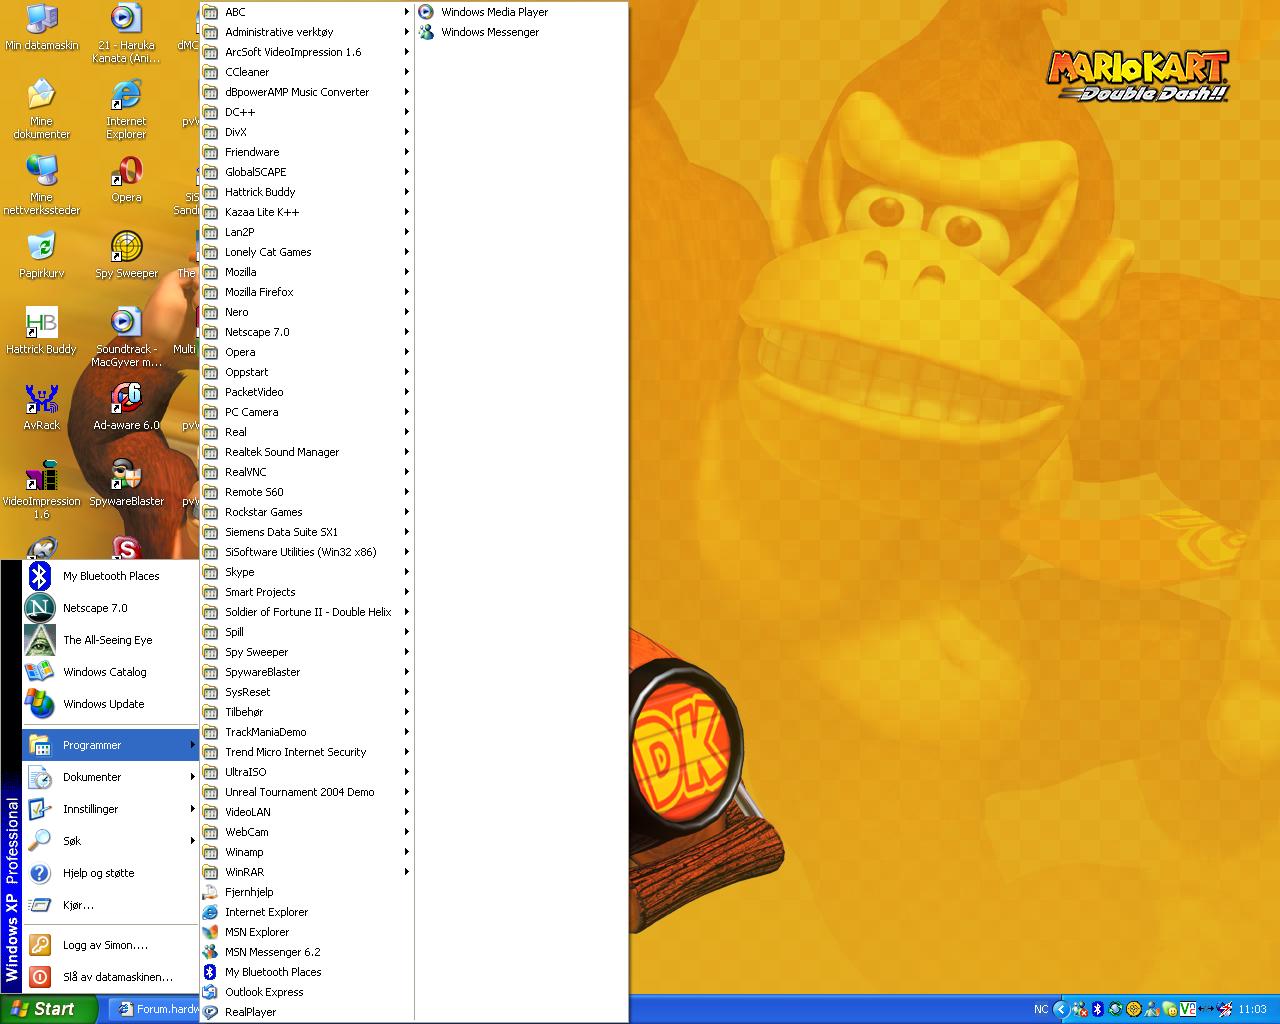Open the Rockstar Games program folder
Image resolution: width=1280 pixels, height=1024 pixels.
[307, 512]
